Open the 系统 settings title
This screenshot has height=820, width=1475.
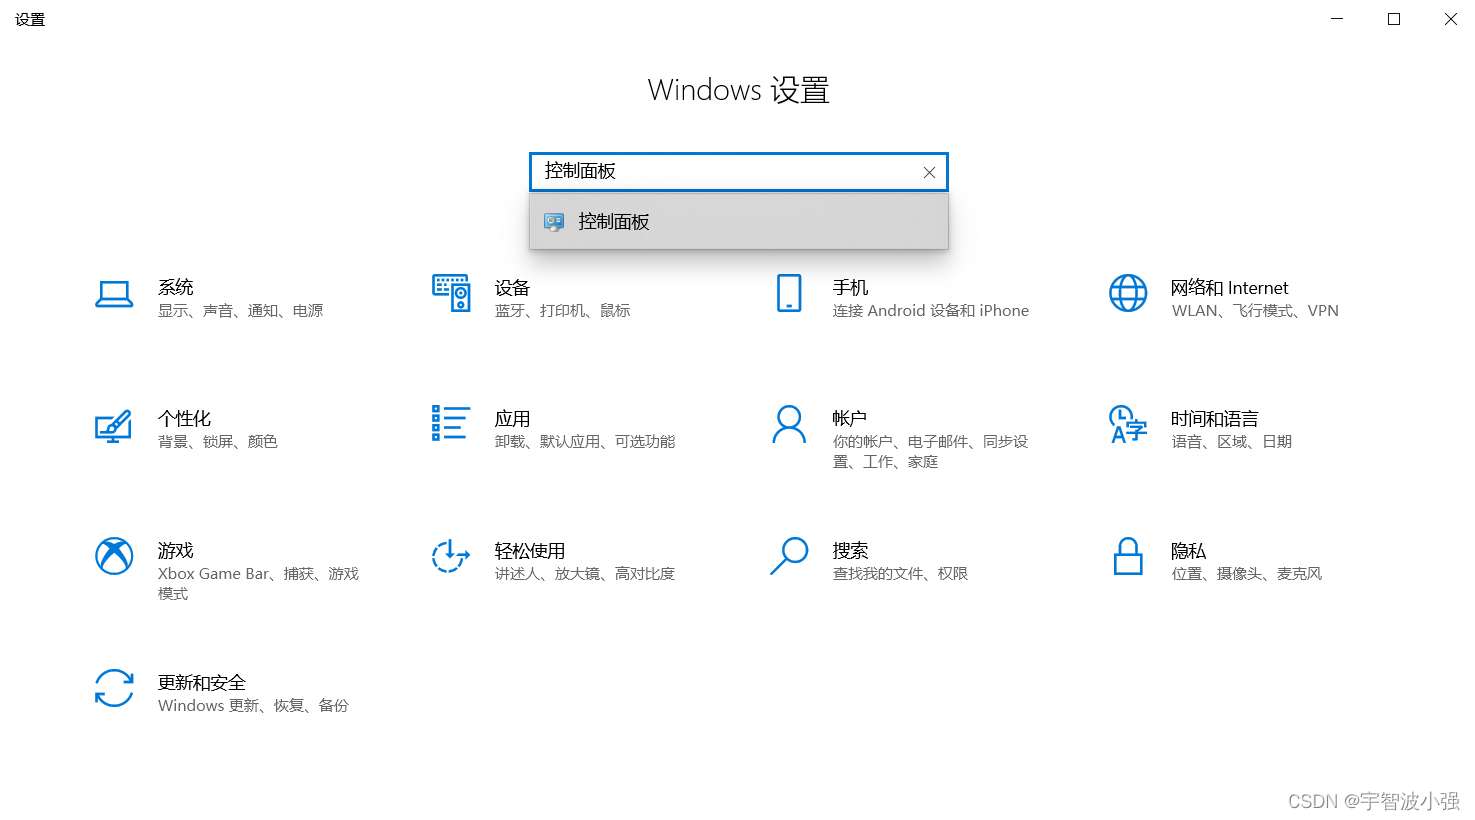[176, 288]
